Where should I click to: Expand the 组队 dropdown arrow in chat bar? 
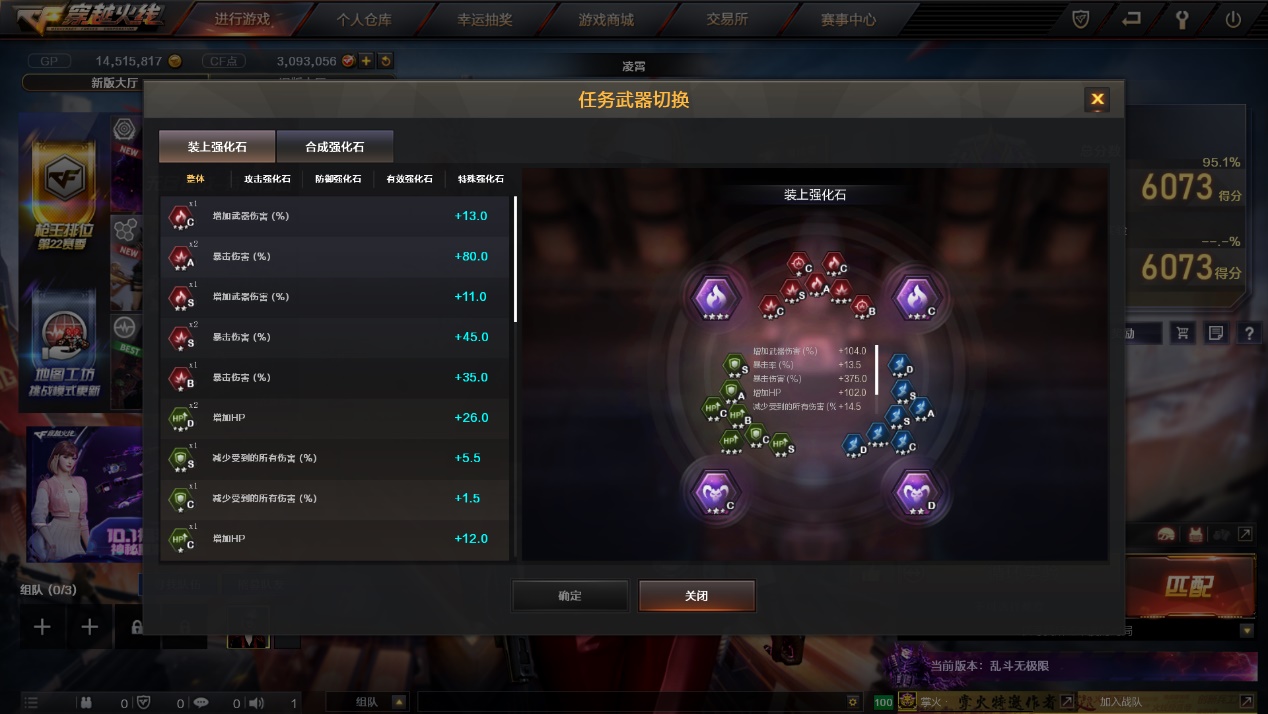[x=399, y=702]
